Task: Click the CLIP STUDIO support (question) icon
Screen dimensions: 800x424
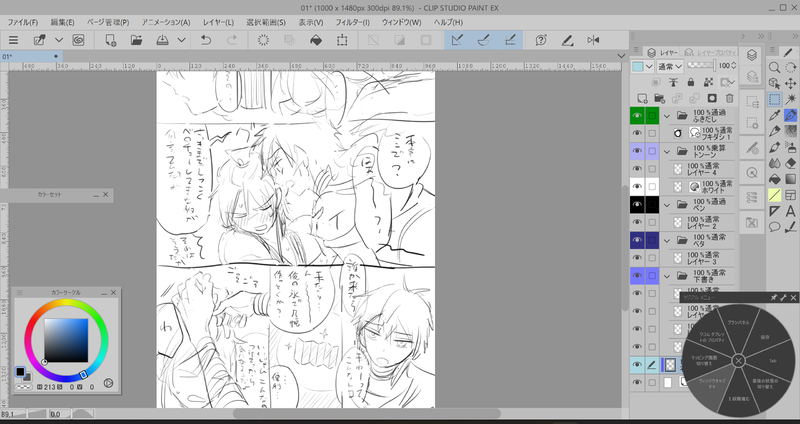Action: coord(541,40)
